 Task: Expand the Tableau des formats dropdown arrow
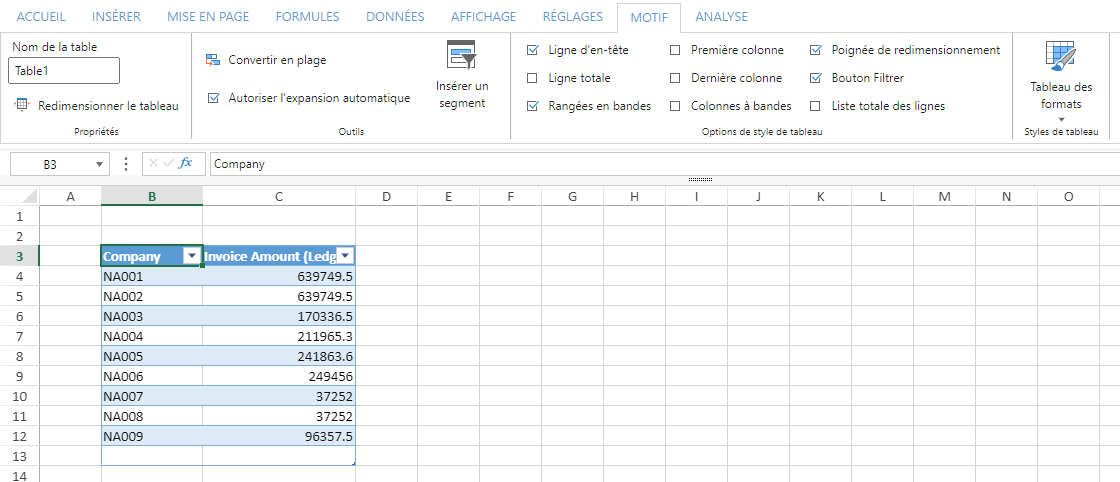tap(1061, 119)
